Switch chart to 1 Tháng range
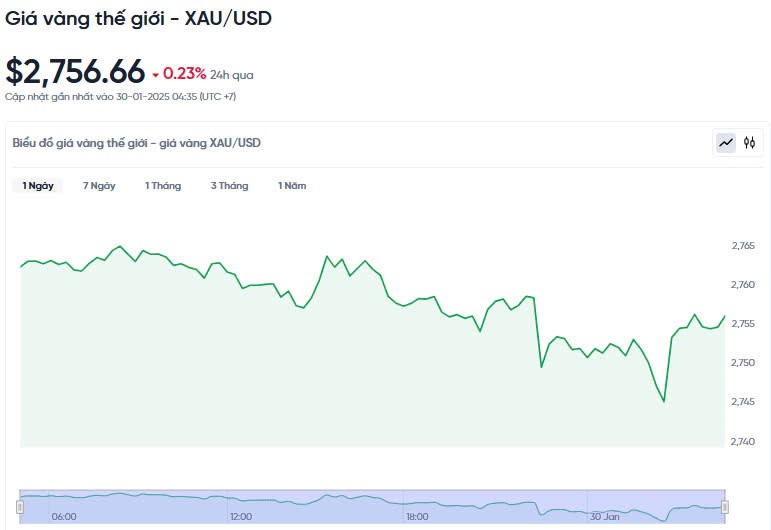Screen dimensions: 771x530 pos(163,186)
